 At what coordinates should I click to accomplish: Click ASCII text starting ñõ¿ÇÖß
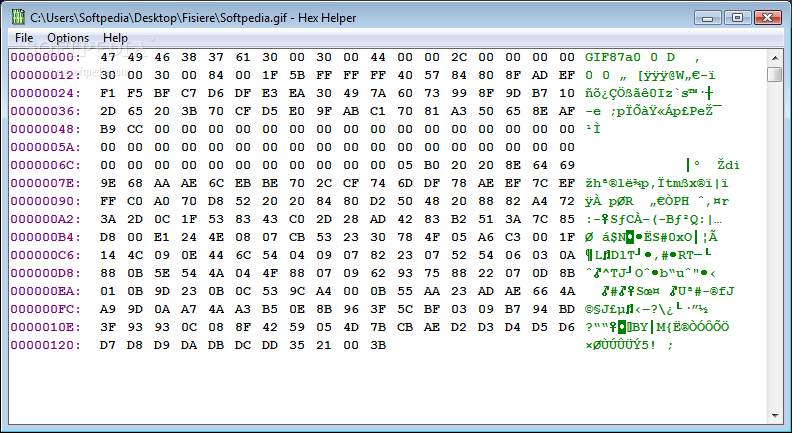649,93
